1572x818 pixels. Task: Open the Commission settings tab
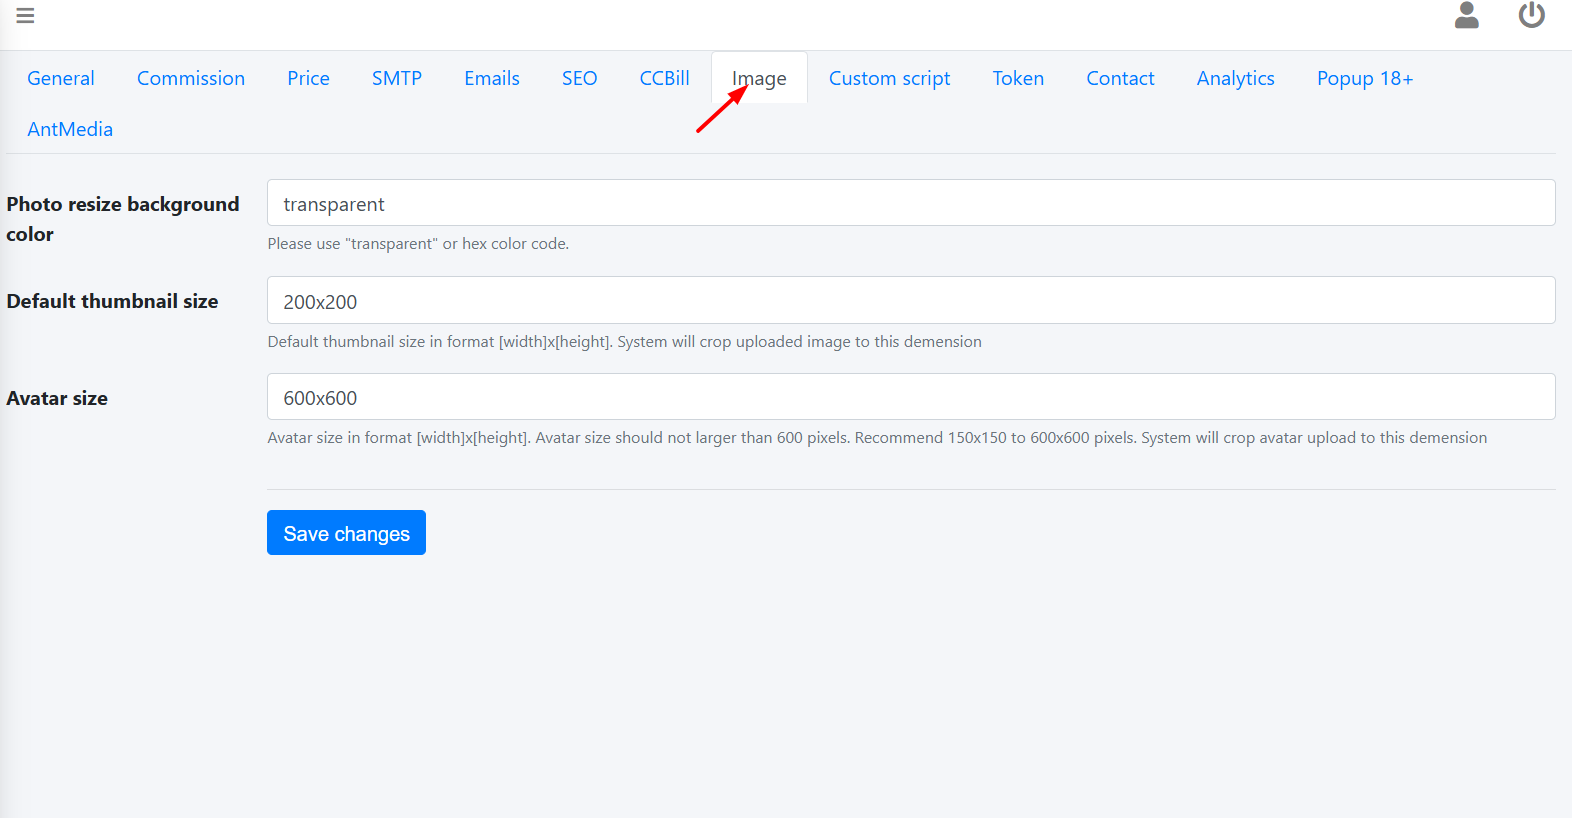coord(191,78)
